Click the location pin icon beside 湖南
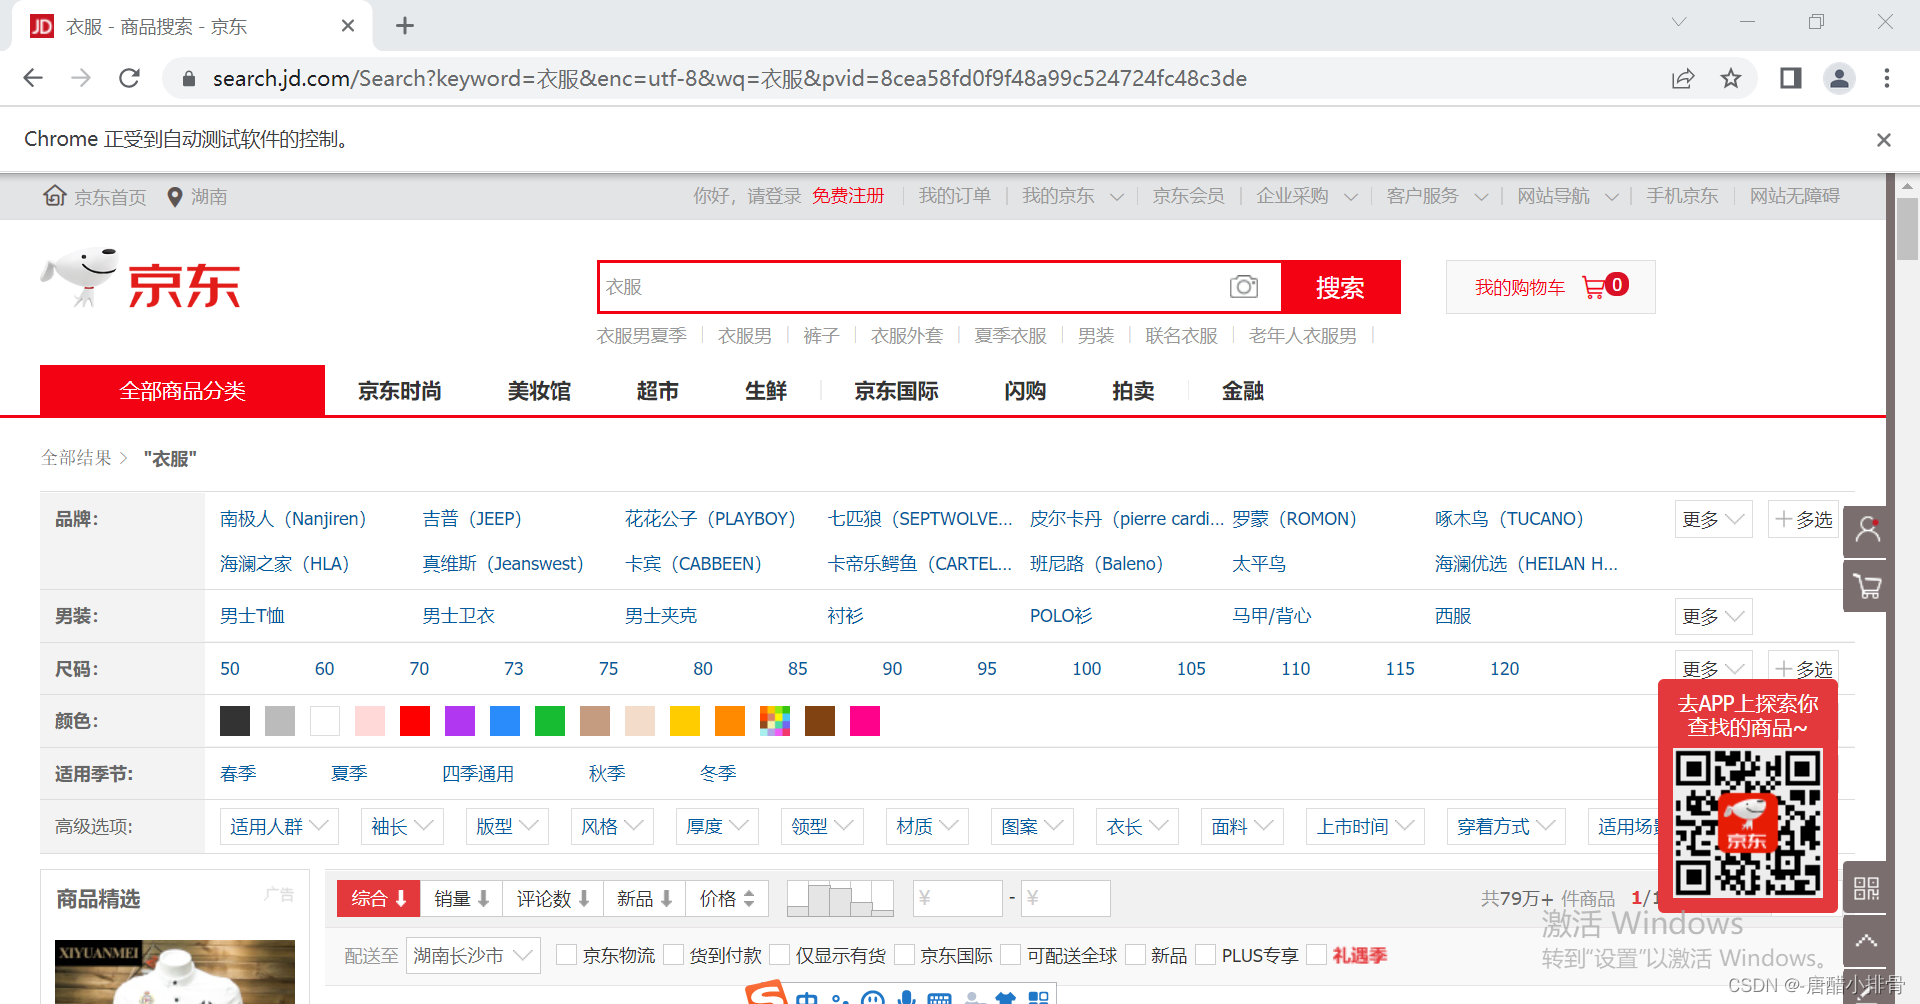Viewport: 1920px width, 1004px height. pos(175,197)
